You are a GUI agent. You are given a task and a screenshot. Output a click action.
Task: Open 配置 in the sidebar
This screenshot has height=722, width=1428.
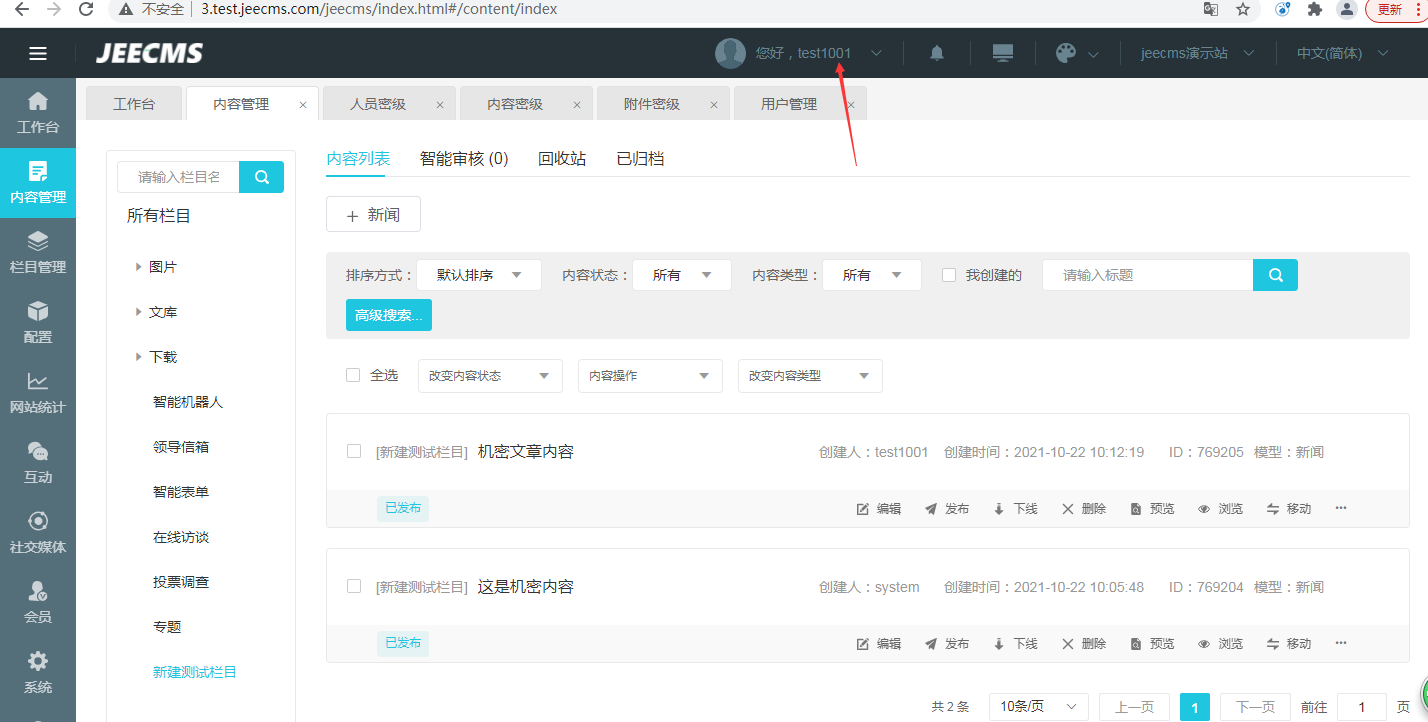(38, 323)
